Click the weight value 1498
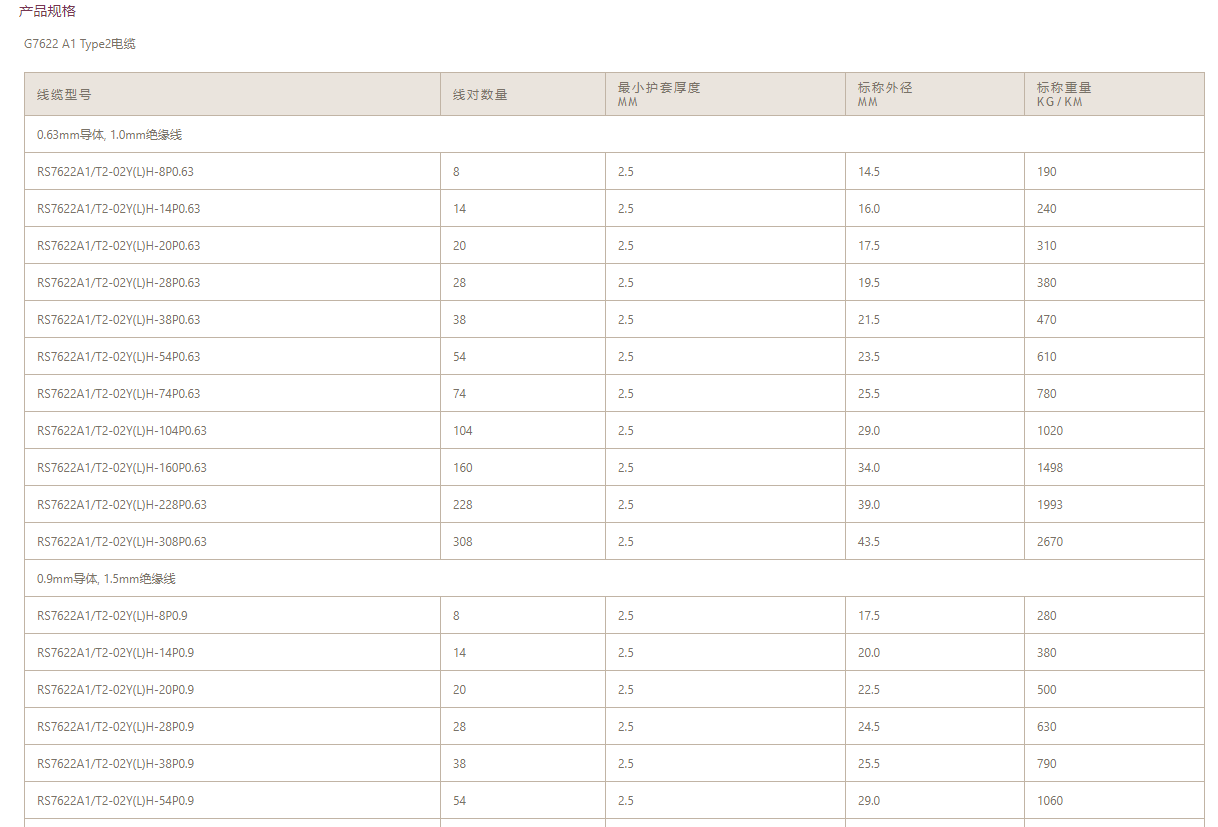 1050,468
